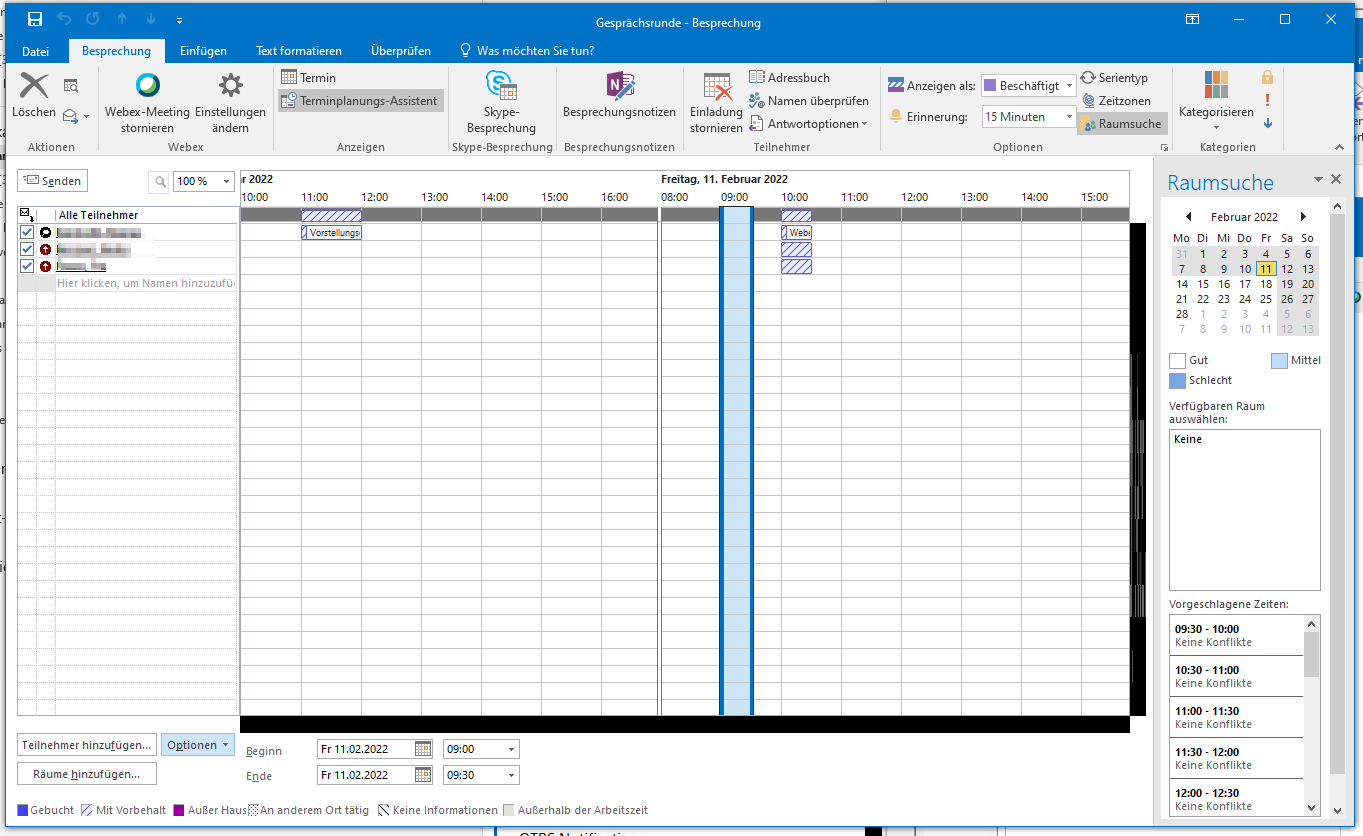The image size is (1363, 836).
Task: Click the Alle Teilnehmer column header
Action: tap(146, 215)
